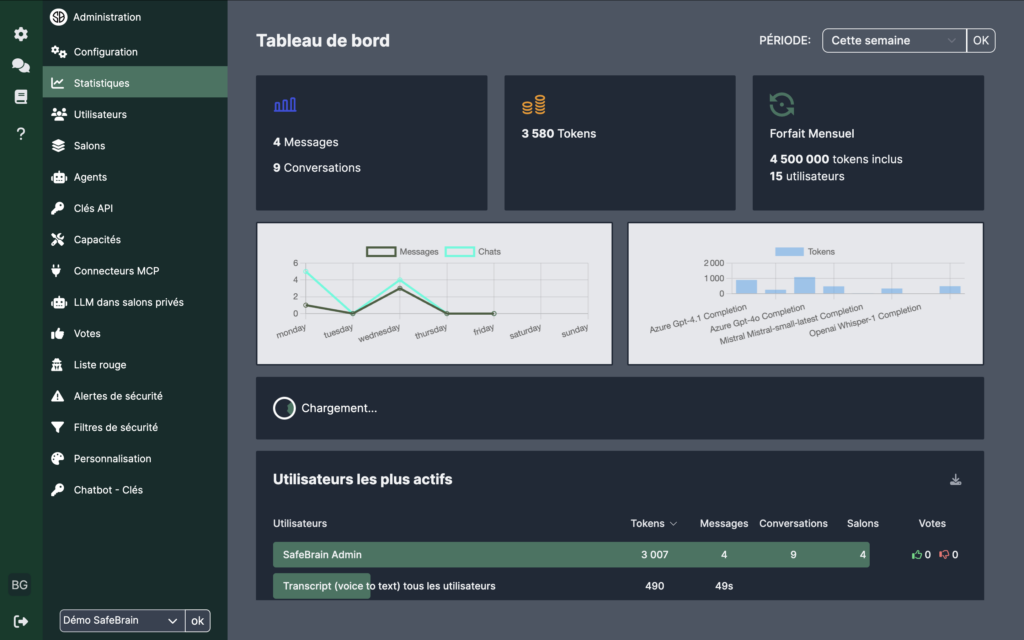Screen dimensions: 1024x640
Task: Click the Chatbot - Clés key icon
Action: tap(57, 490)
